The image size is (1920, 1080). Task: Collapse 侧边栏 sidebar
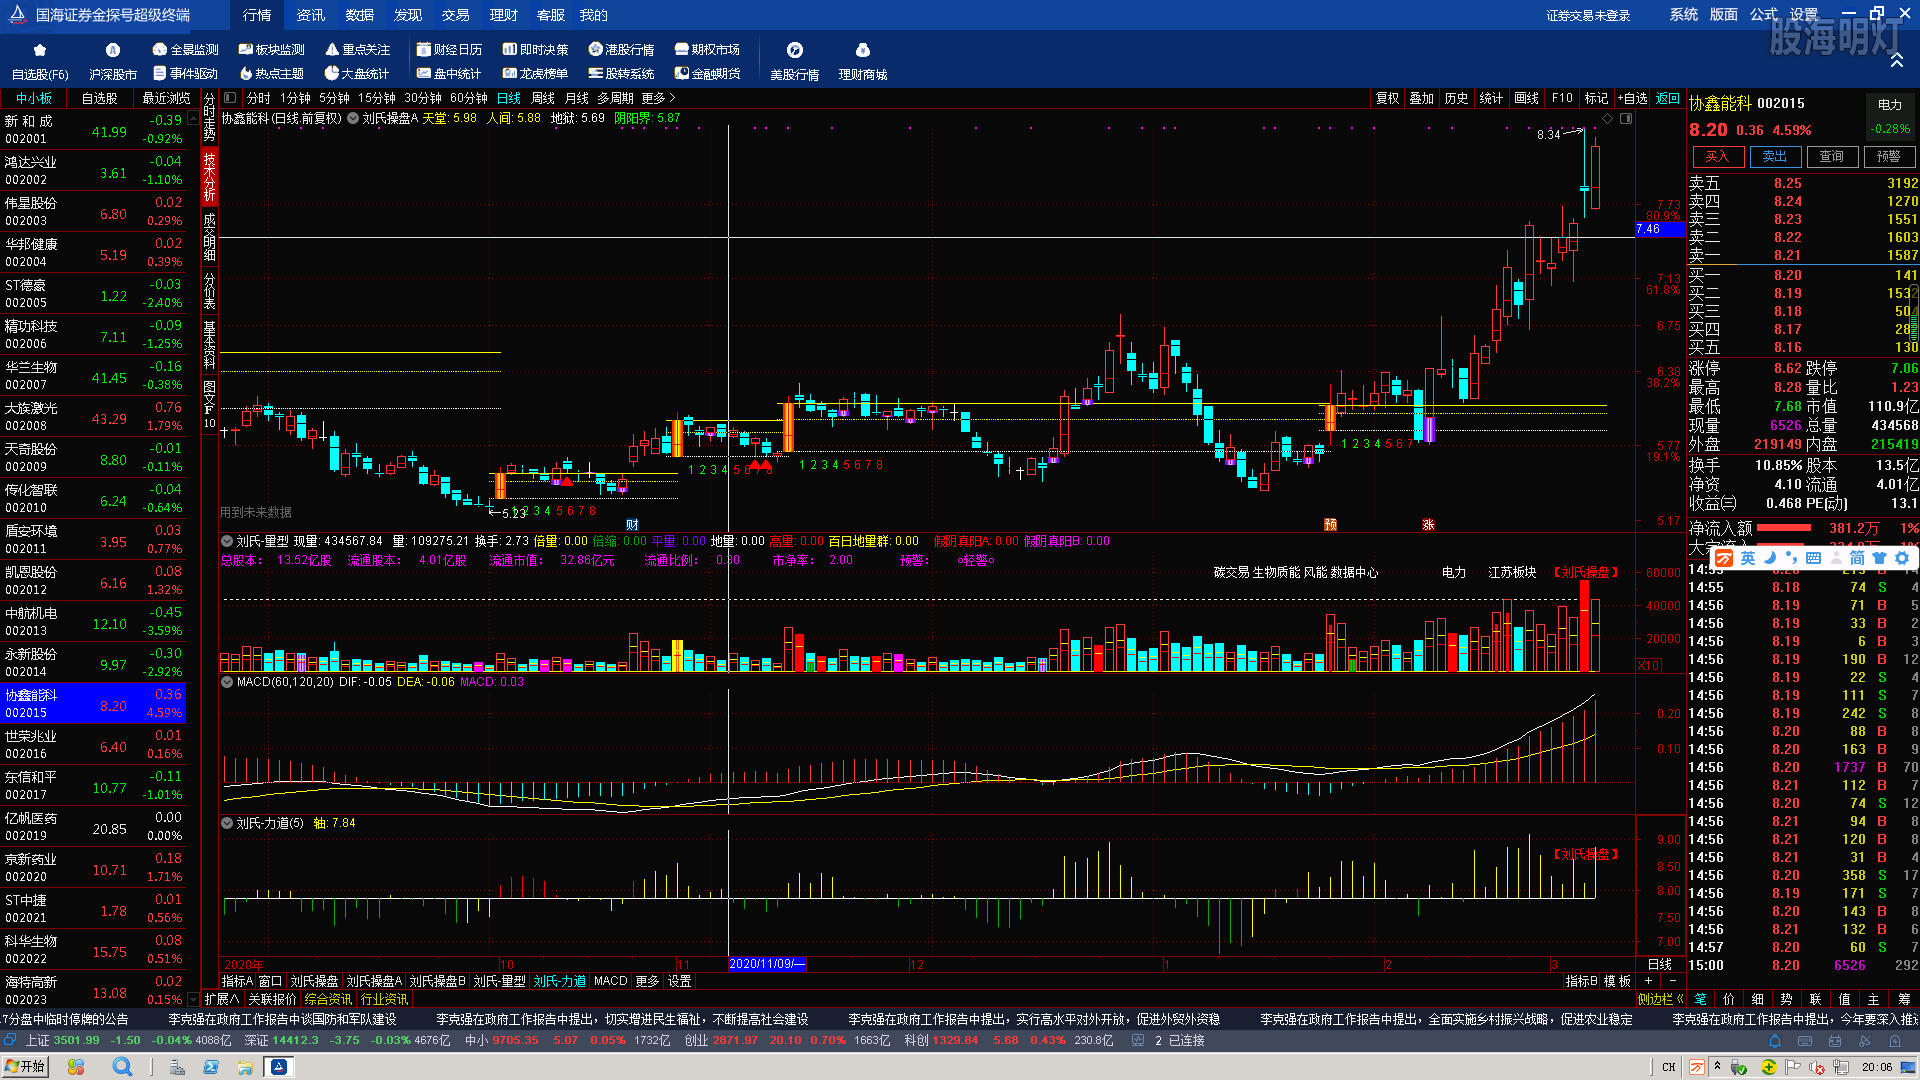1660,999
